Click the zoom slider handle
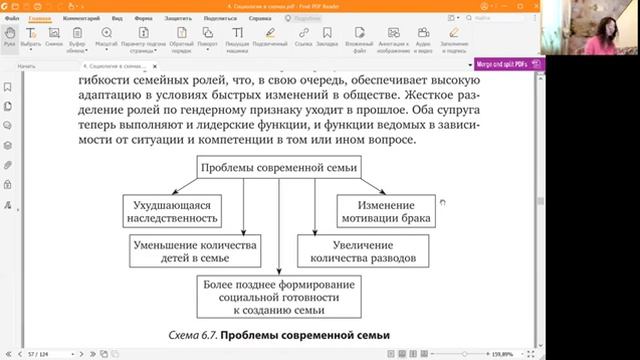Screen dimensions: 640x360 point(464,354)
